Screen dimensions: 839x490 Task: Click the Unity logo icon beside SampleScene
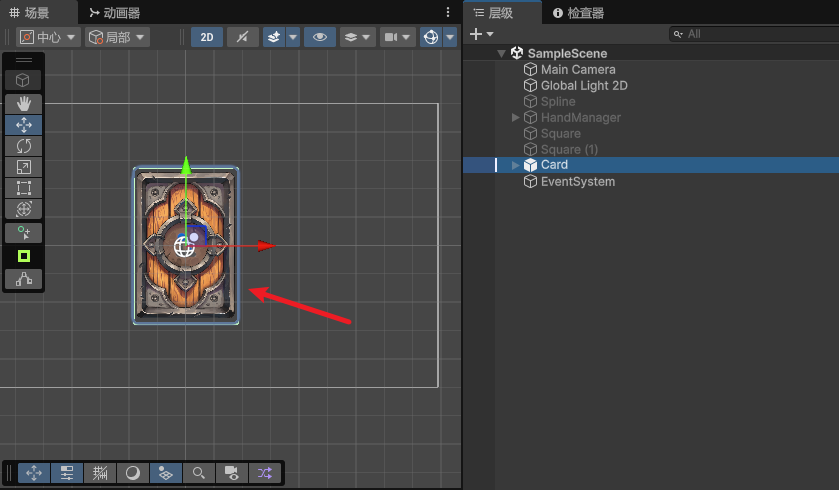point(516,53)
